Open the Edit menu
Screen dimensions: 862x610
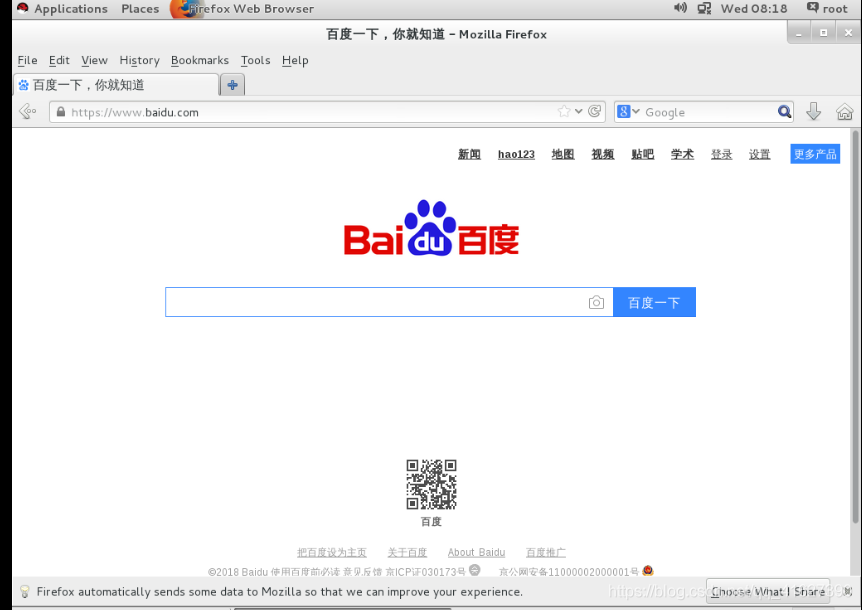click(59, 60)
